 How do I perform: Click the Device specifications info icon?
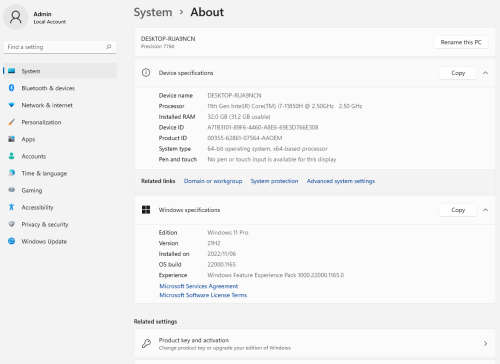tap(146, 73)
